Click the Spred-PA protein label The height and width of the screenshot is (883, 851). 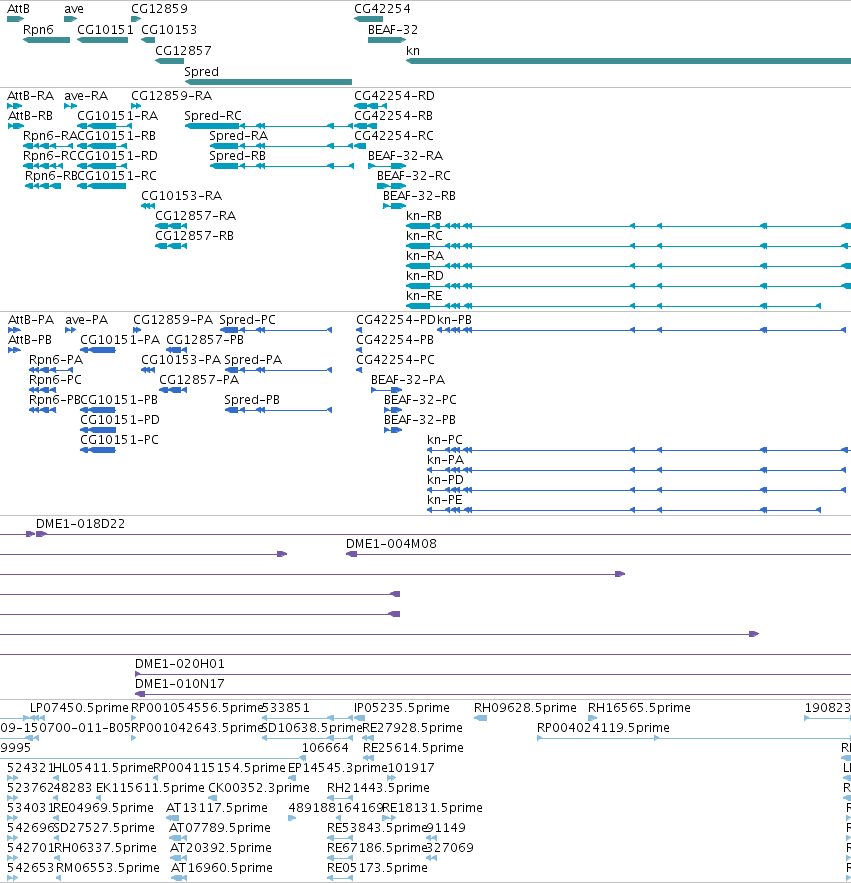pos(253,360)
